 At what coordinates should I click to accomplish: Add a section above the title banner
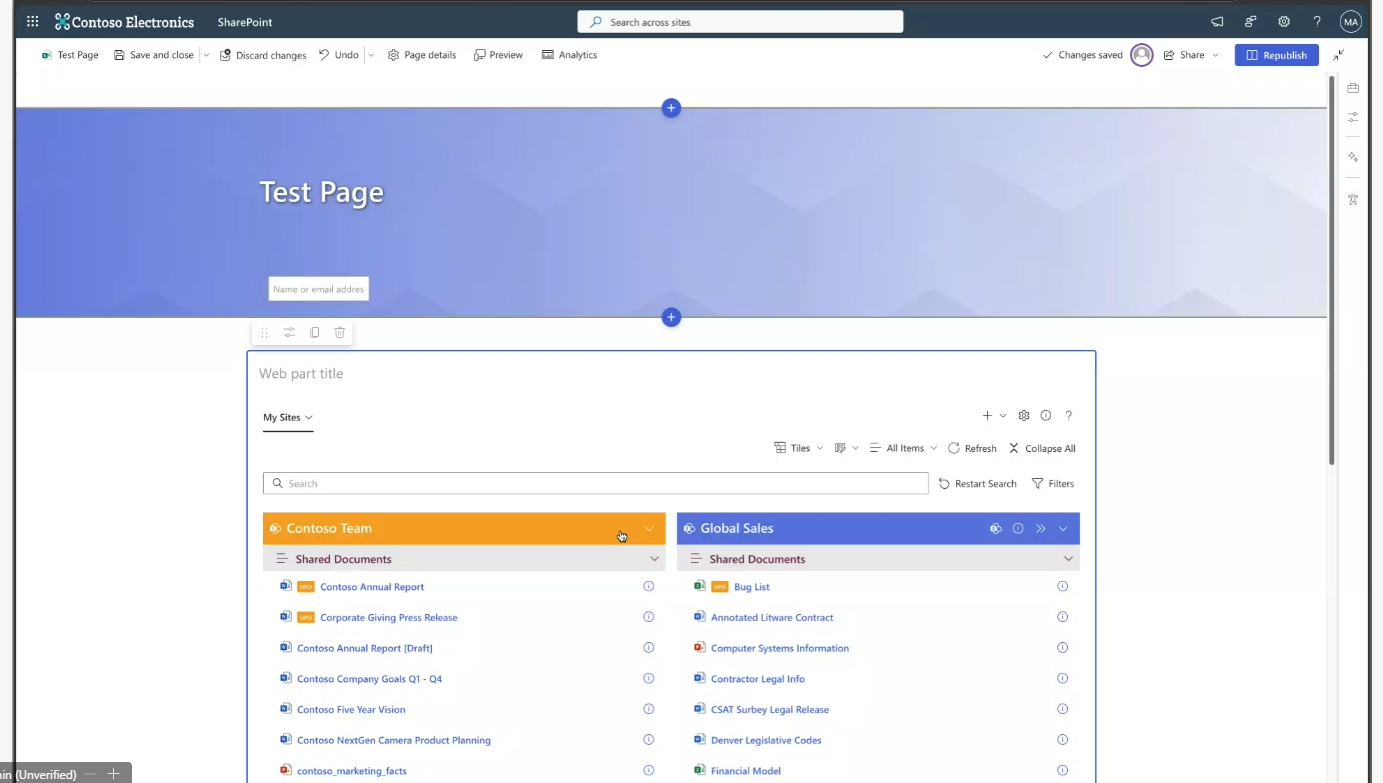[x=671, y=108]
